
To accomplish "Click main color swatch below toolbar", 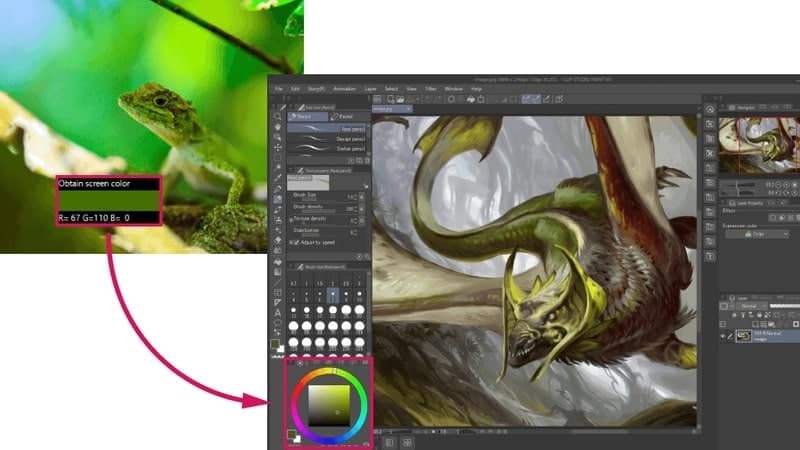I will [276, 344].
